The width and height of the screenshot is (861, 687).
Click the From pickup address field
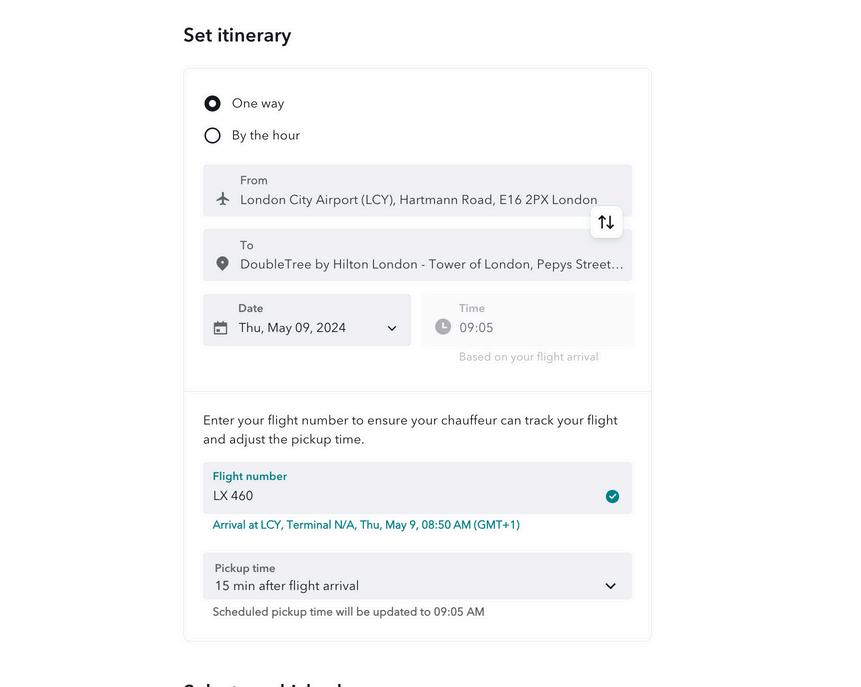418,200
